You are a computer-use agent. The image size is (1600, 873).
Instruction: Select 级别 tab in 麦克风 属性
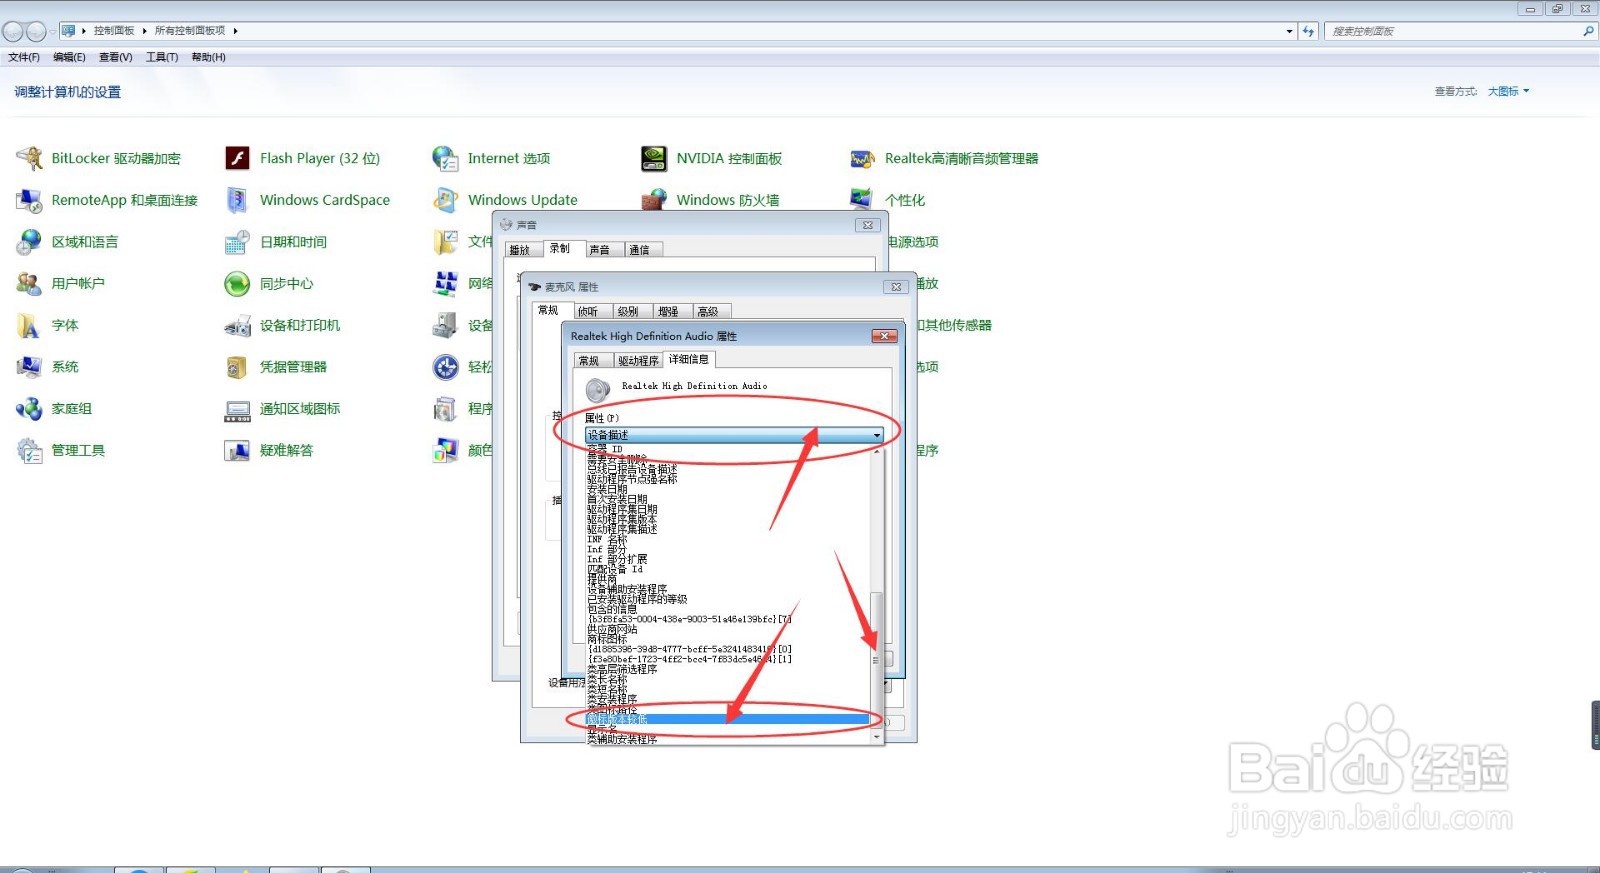click(632, 312)
